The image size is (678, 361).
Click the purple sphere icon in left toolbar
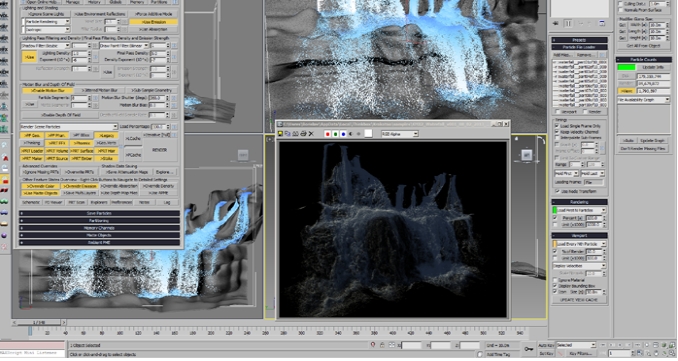point(4,235)
